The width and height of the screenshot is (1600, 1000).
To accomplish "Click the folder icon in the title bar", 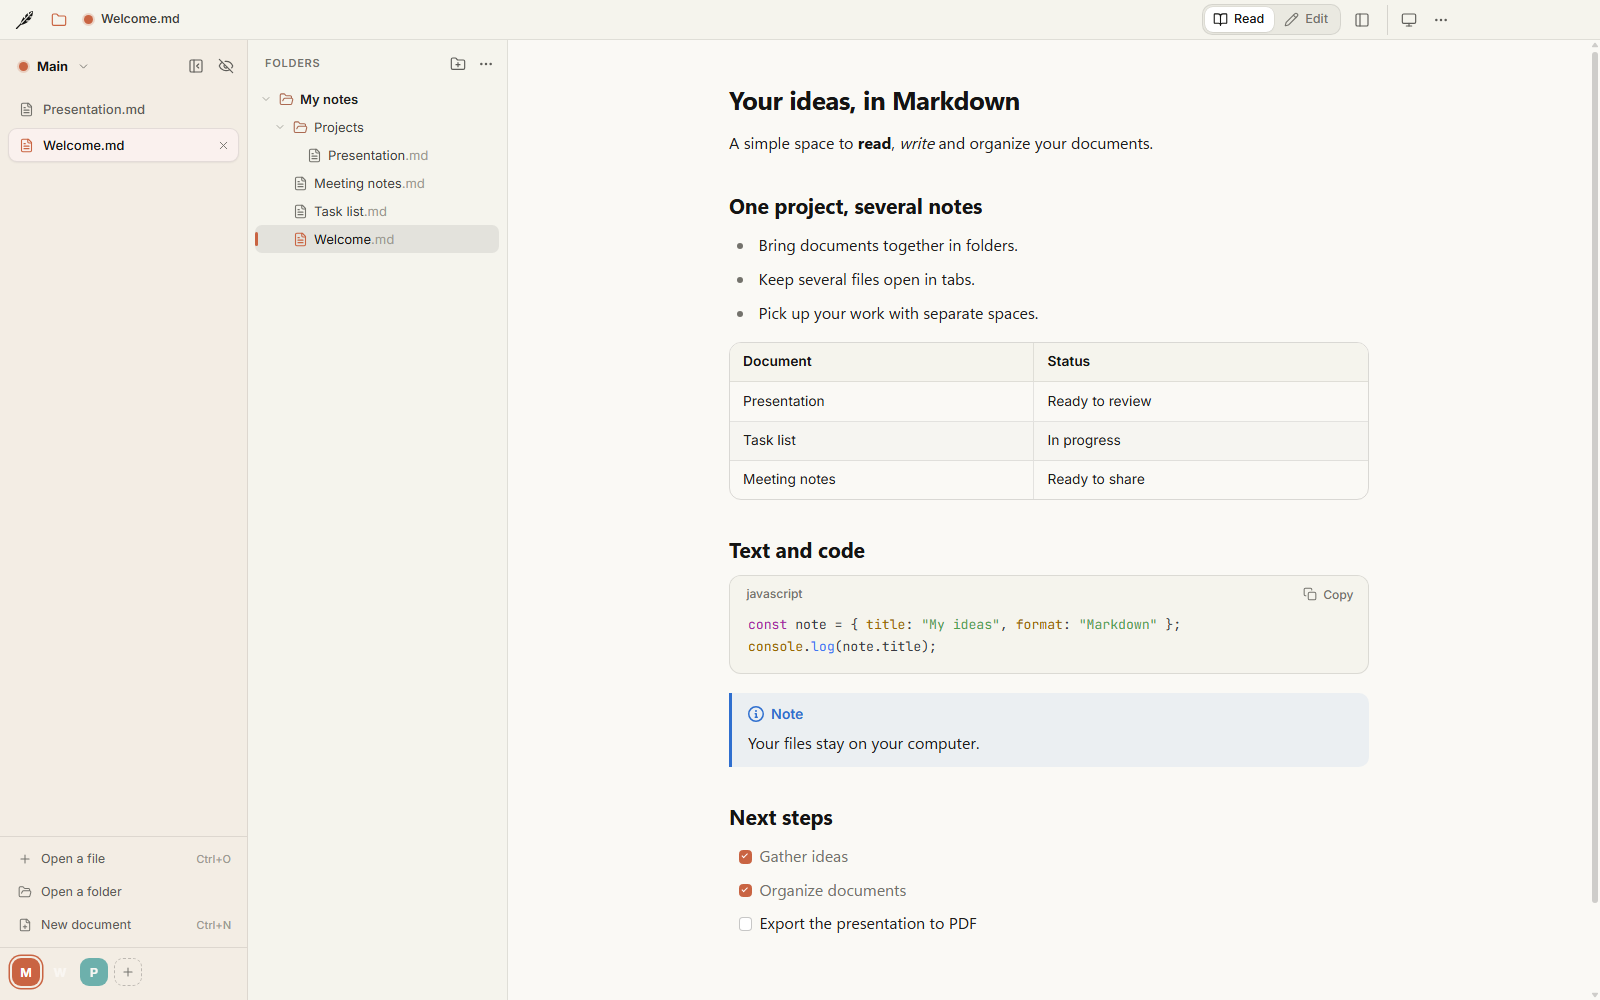I will point(59,19).
